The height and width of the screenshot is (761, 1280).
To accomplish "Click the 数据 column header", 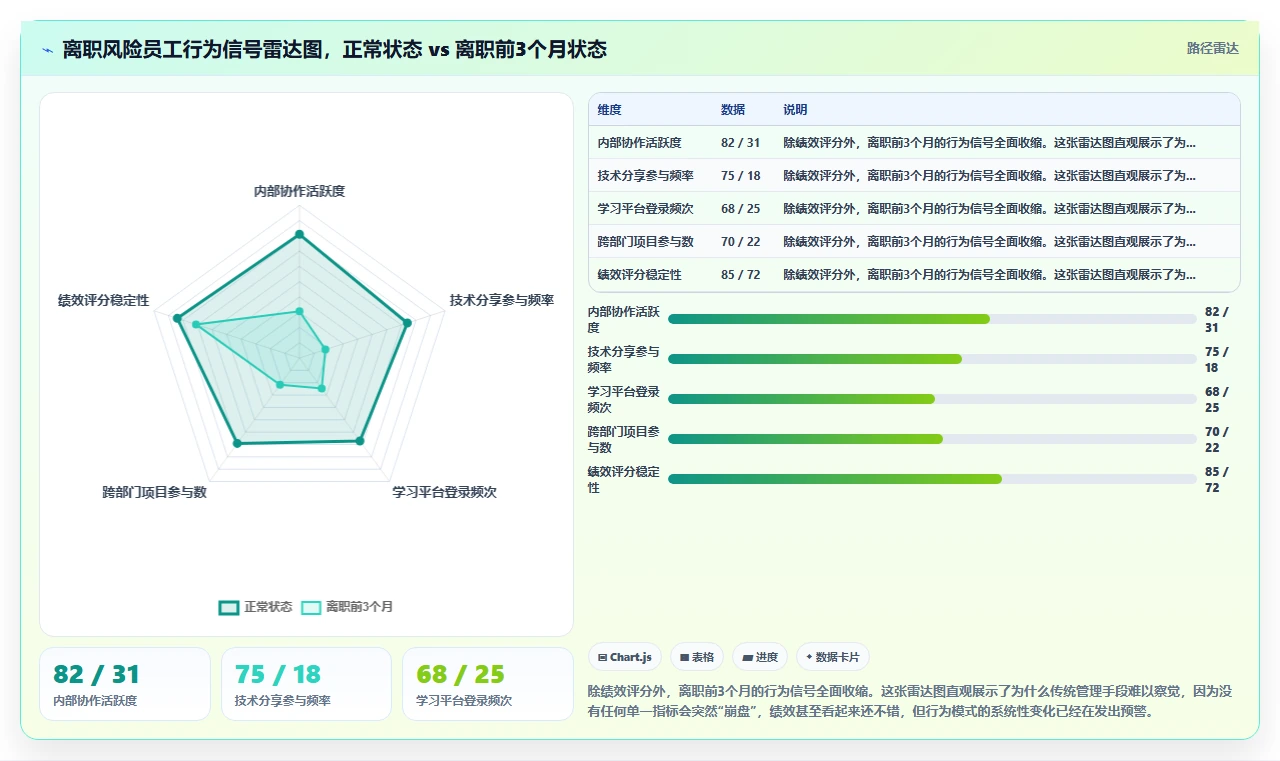I will coord(733,110).
